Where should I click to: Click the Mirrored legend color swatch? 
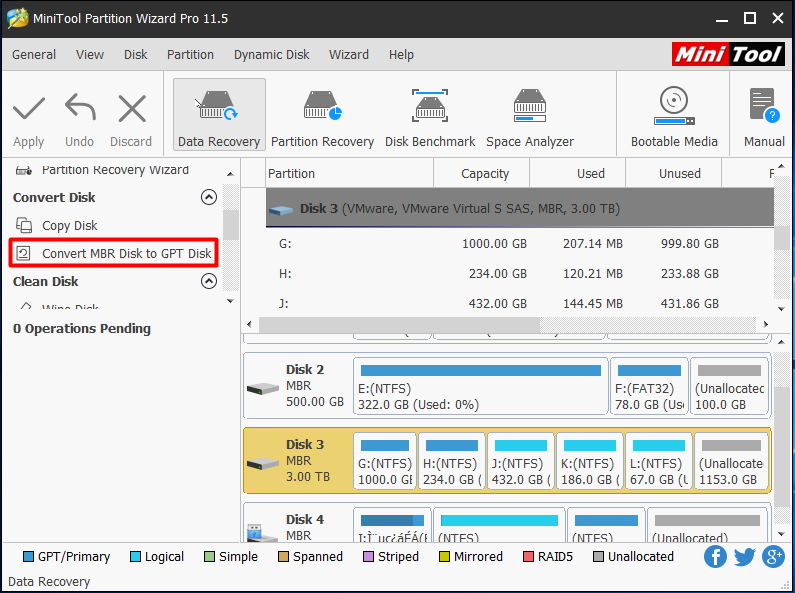tap(444, 557)
